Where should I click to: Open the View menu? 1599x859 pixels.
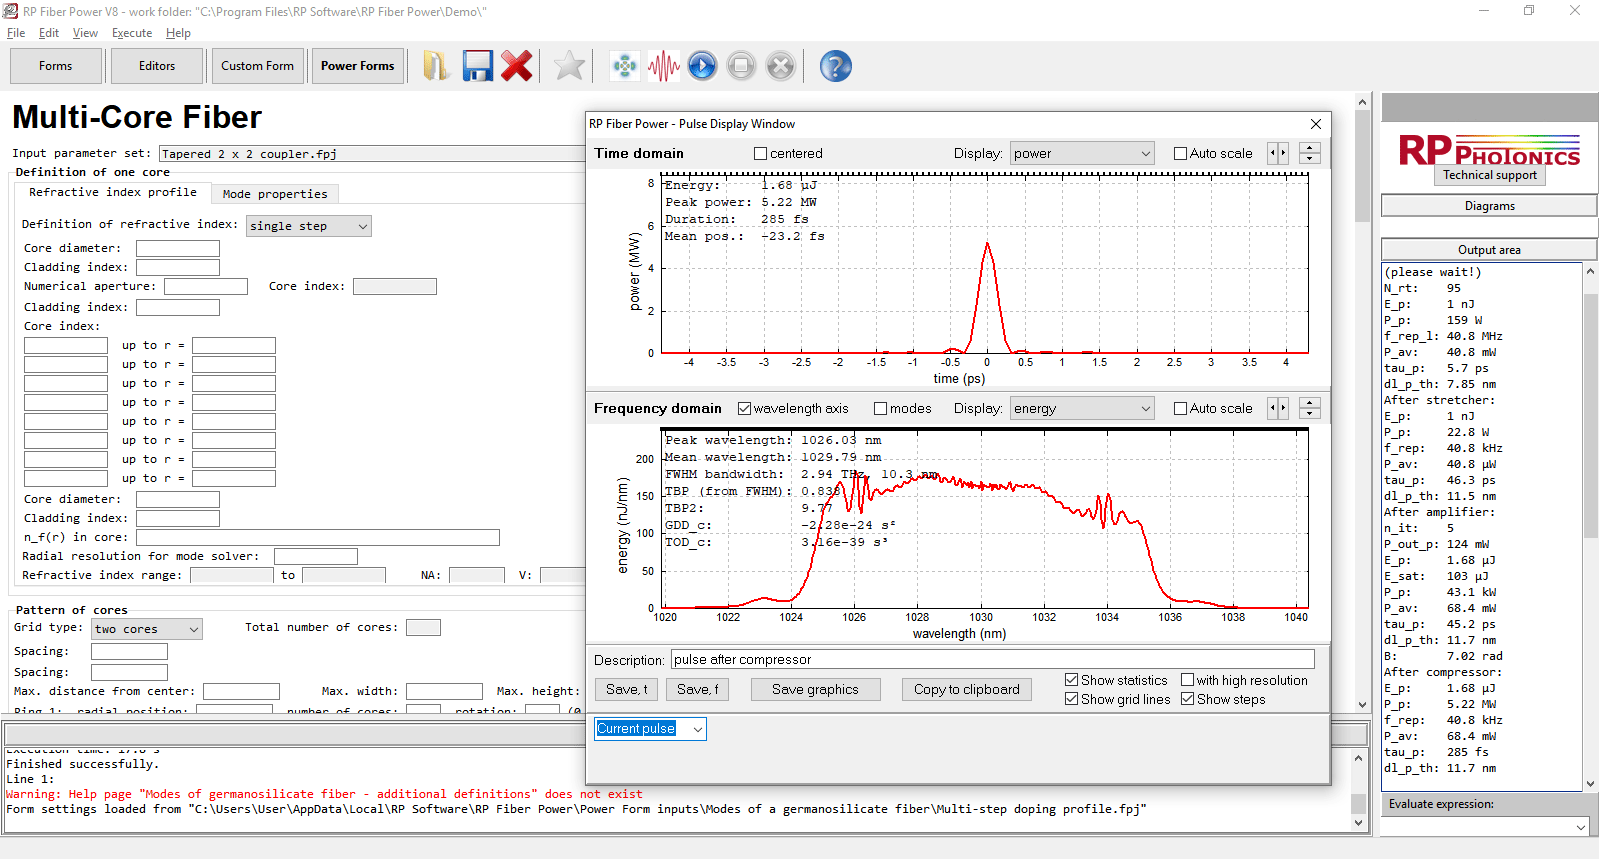[85, 33]
